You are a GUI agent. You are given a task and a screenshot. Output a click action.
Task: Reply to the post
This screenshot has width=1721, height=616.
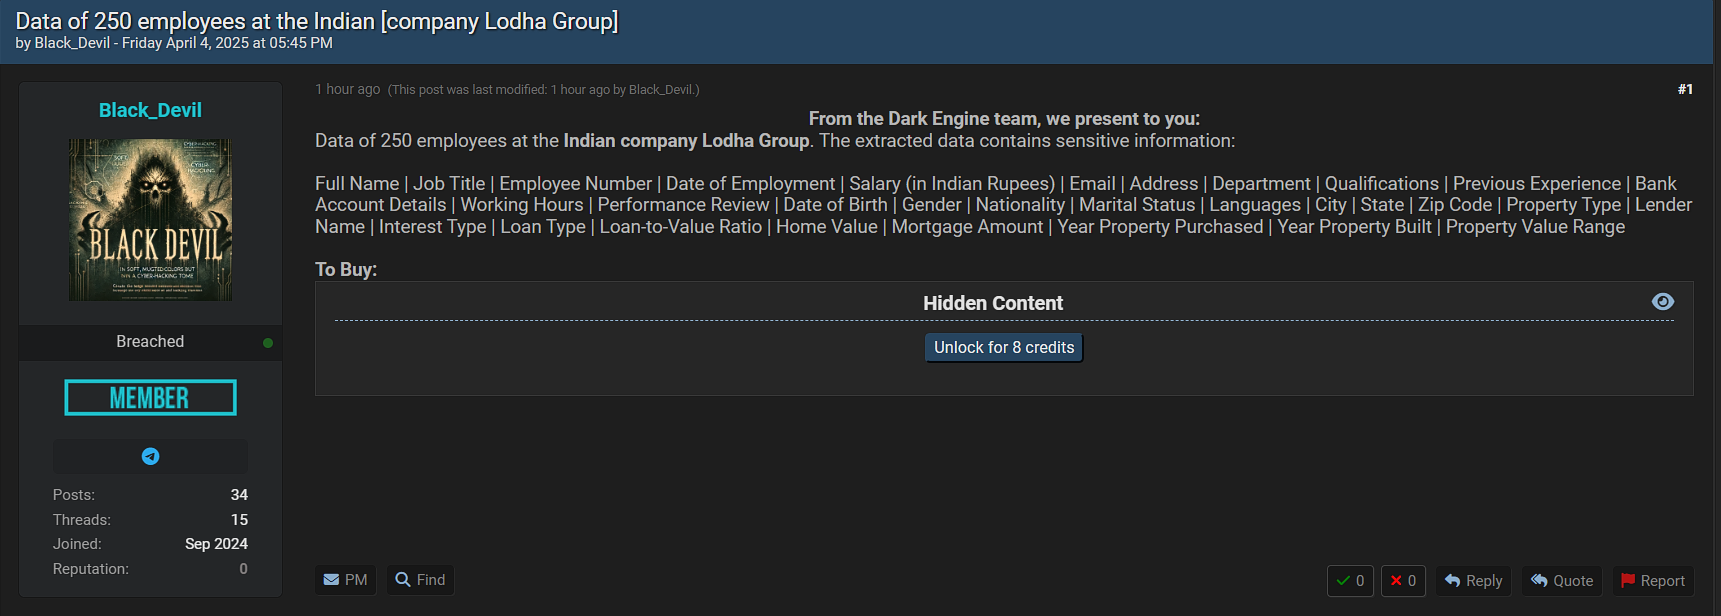pos(1473,581)
